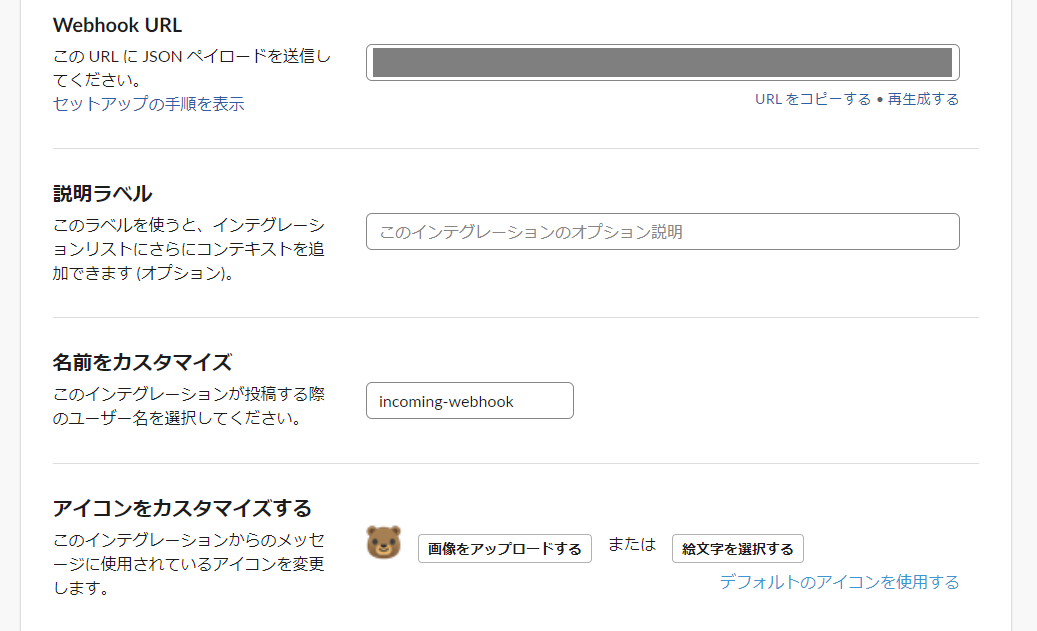Screen dimensions: 1037x631
Task: Click the grayed-out webhook URL box
Action: tap(662, 61)
